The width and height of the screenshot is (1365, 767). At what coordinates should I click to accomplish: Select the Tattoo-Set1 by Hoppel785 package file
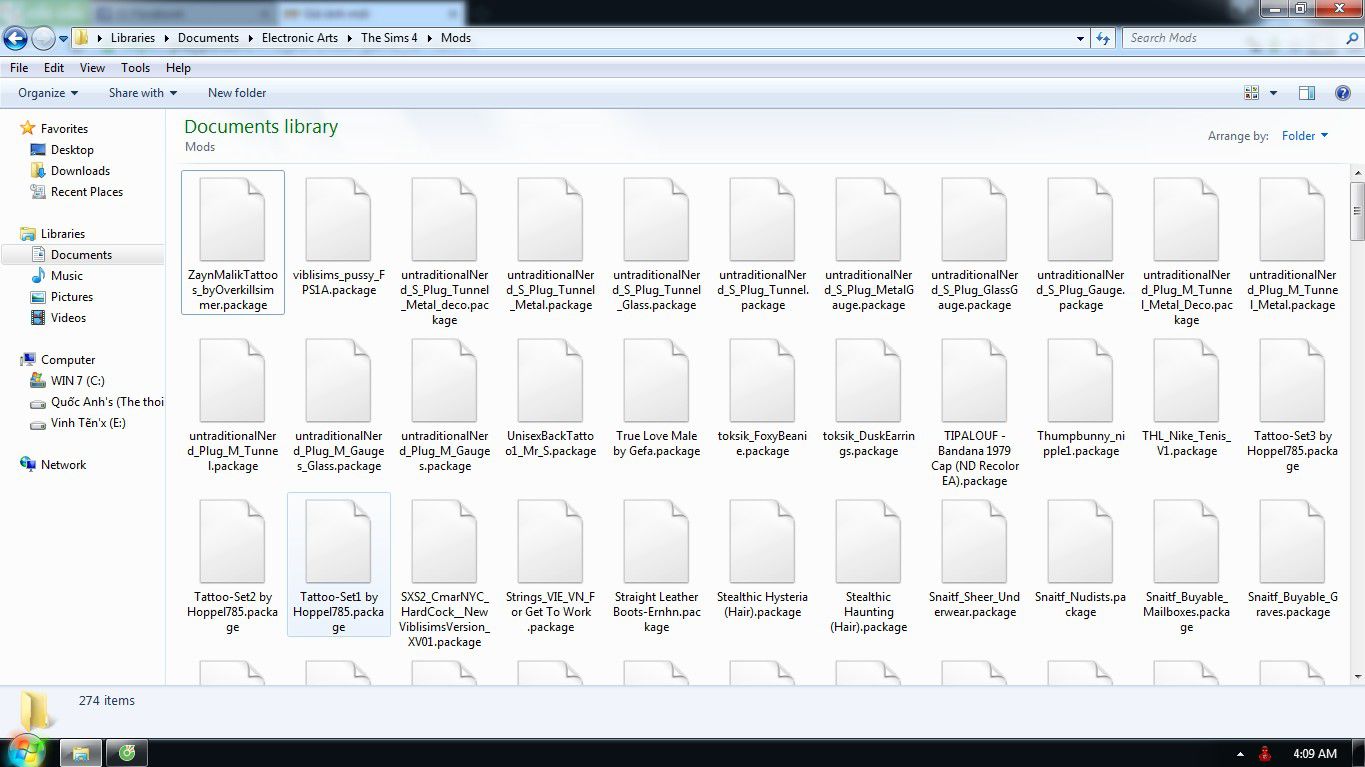(x=338, y=565)
